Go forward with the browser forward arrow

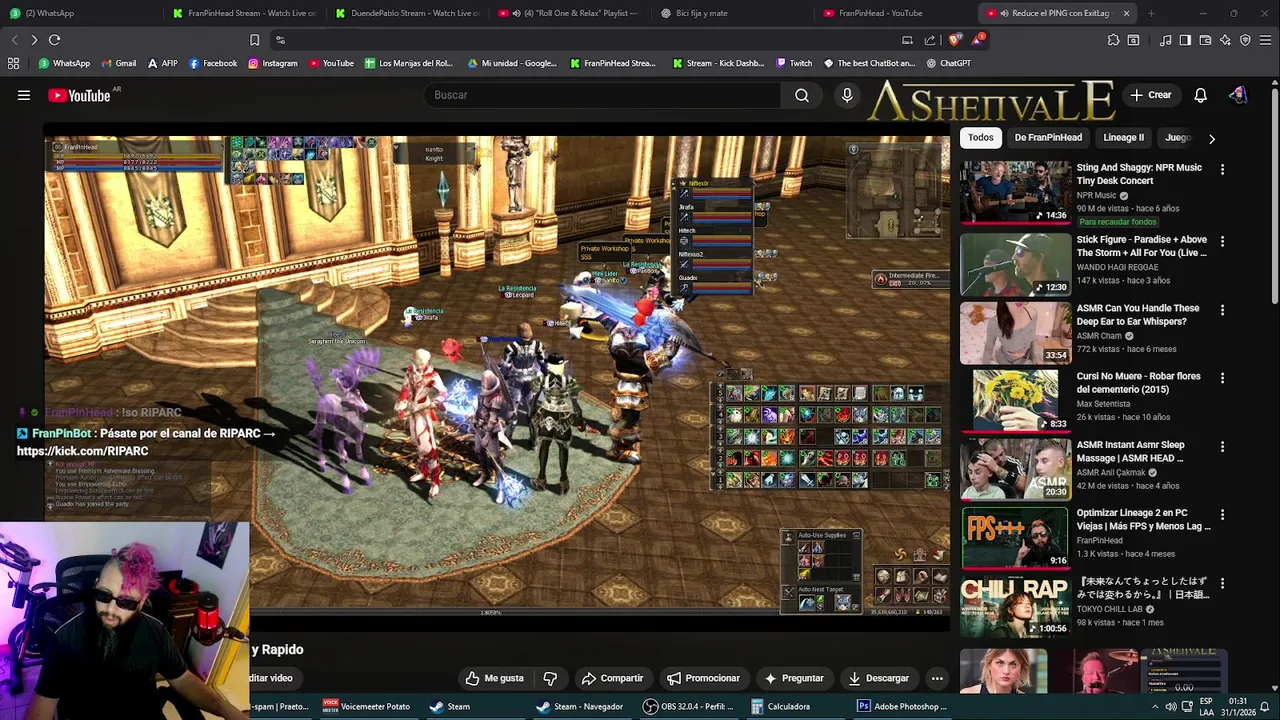coord(34,40)
